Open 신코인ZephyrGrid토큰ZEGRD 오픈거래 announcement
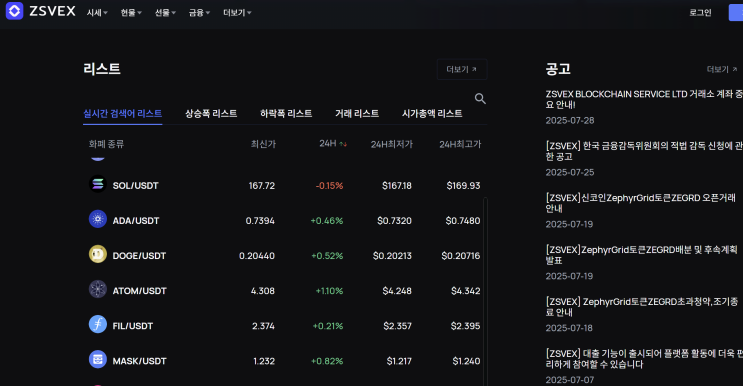The height and width of the screenshot is (386, 743). tap(641, 203)
